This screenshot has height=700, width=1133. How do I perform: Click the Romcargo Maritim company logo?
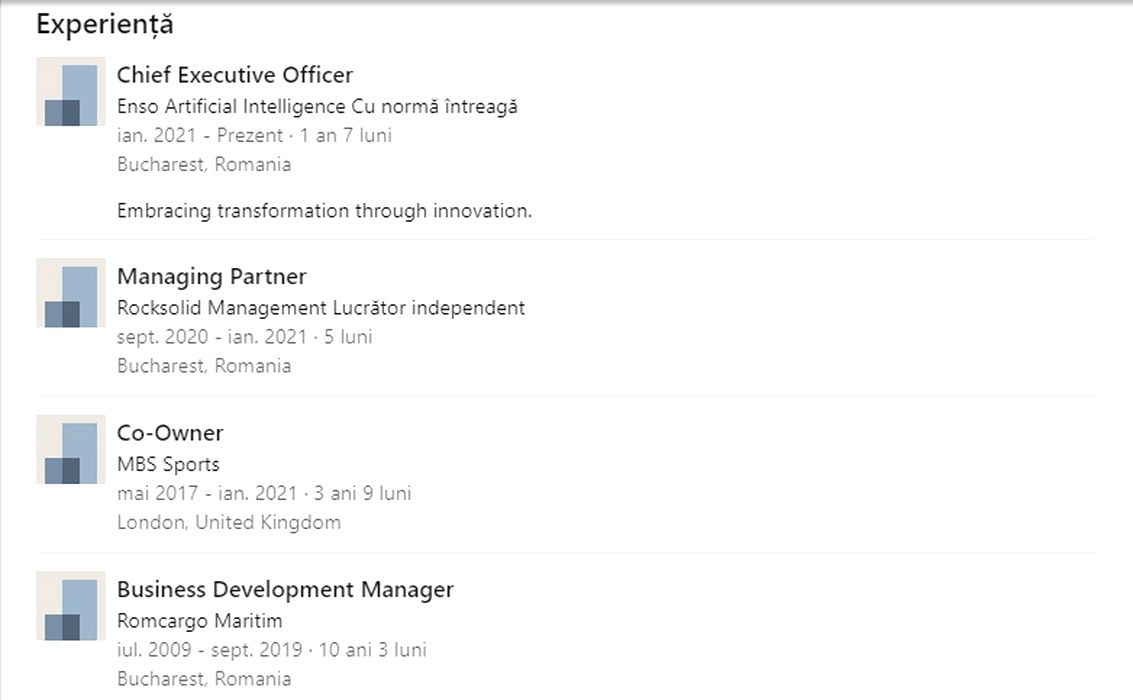pyautogui.click(x=71, y=606)
